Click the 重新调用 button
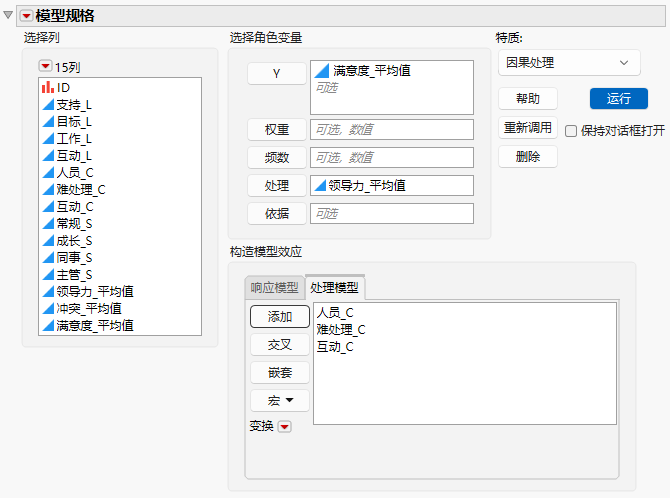This screenshot has width=670, height=498. pos(528,127)
